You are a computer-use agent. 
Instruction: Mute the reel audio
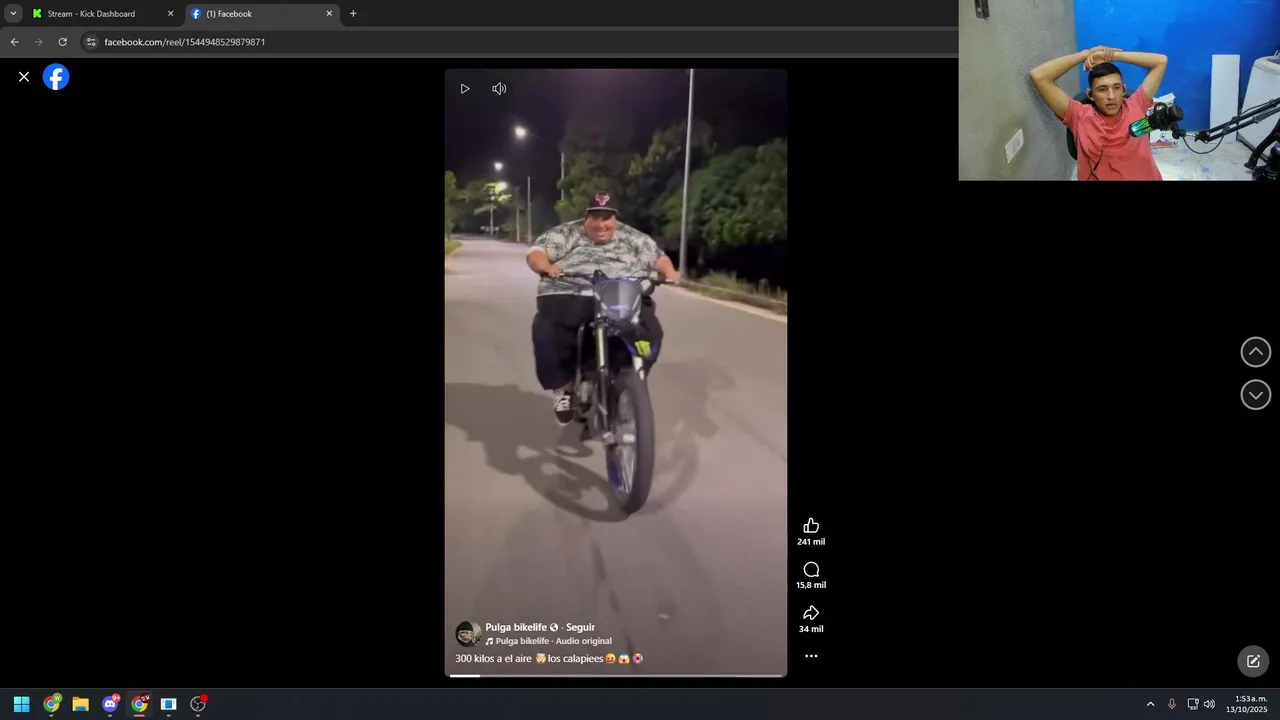(499, 89)
